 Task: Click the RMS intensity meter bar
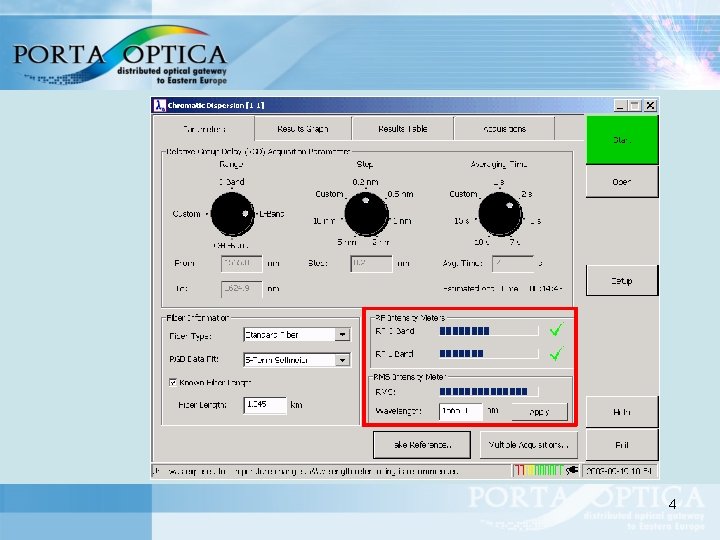[x=489, y=392]
